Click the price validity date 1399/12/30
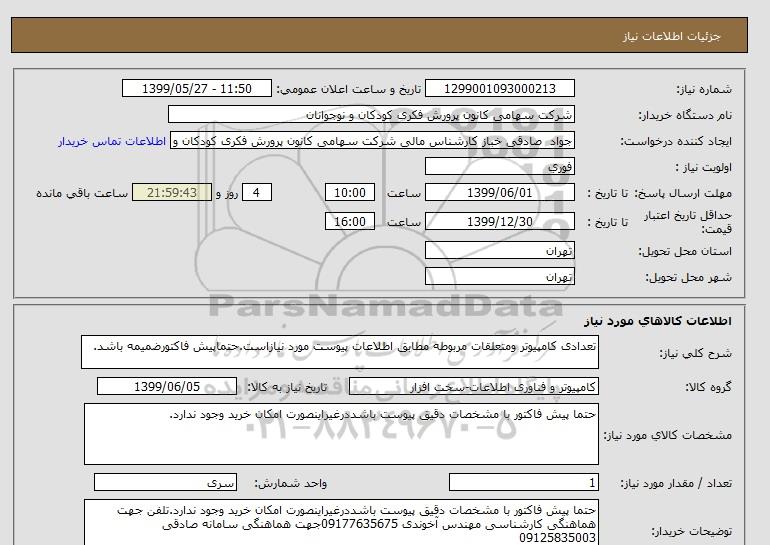 click(500, 221)
